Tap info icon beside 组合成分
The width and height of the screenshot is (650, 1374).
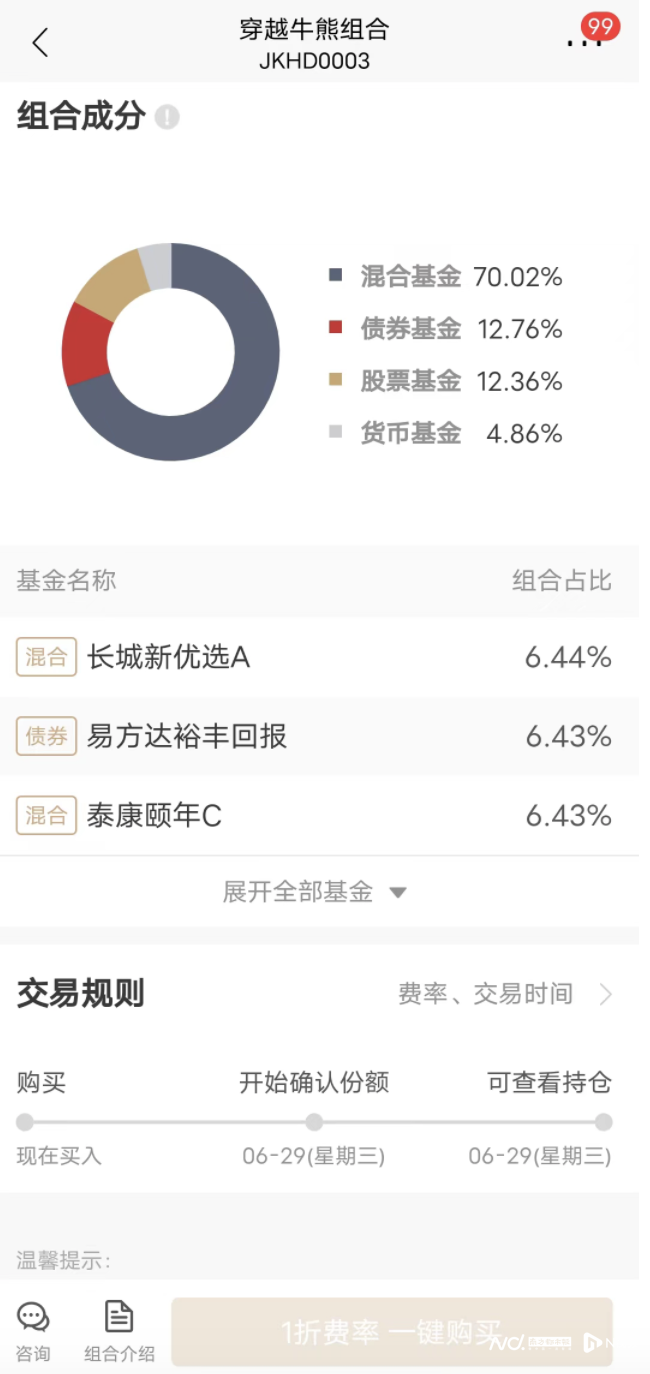click(167, 117)
